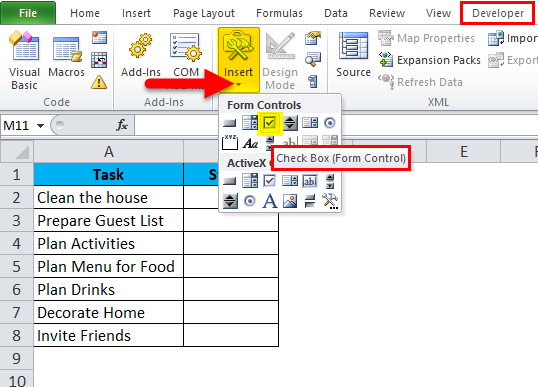Switch to the Insert ribbon tab
Viewport: 538px width, 387px height.
point(136,13)
